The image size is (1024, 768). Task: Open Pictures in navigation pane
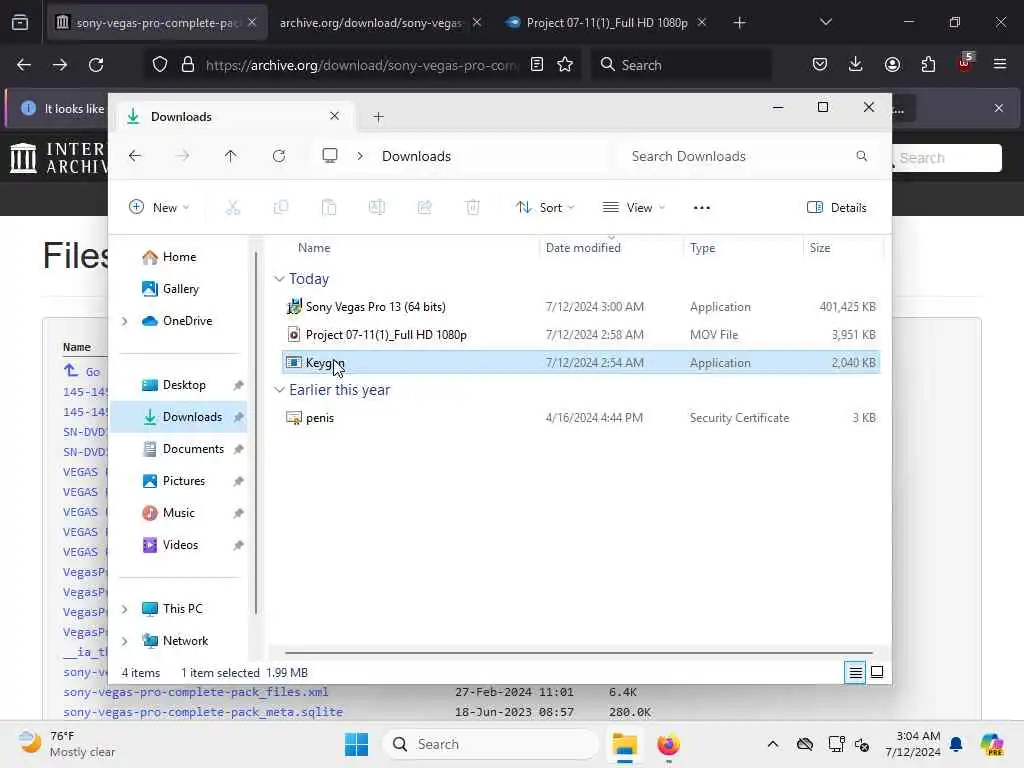[x=184, y=481]
